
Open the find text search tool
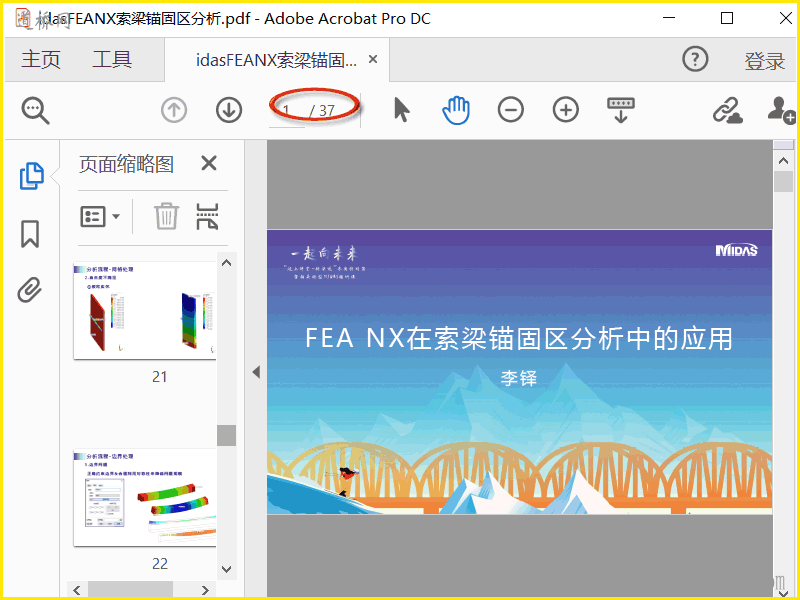click(x=35, y=110)
